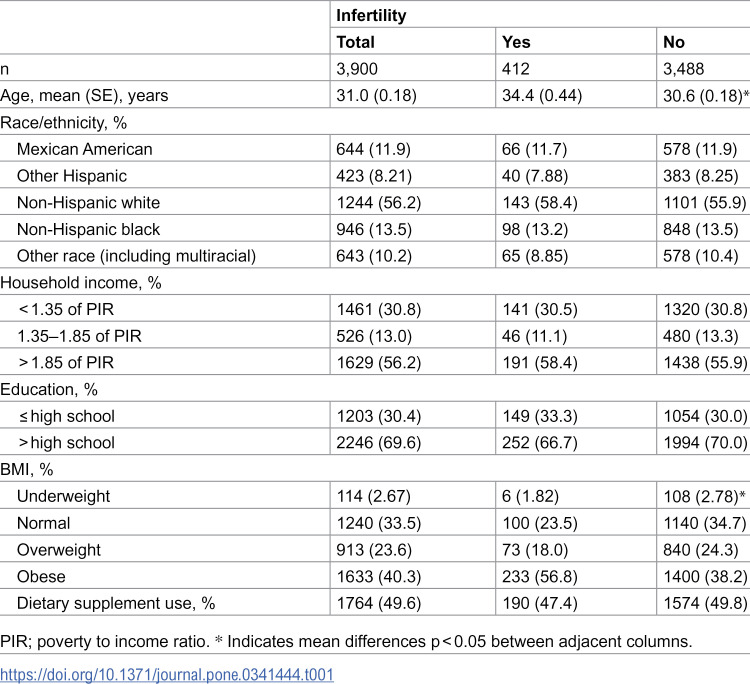Select the >high school Yes cell 252 (66.7)
This screenshot has width=750, height=684.
(x=540, y=443)
